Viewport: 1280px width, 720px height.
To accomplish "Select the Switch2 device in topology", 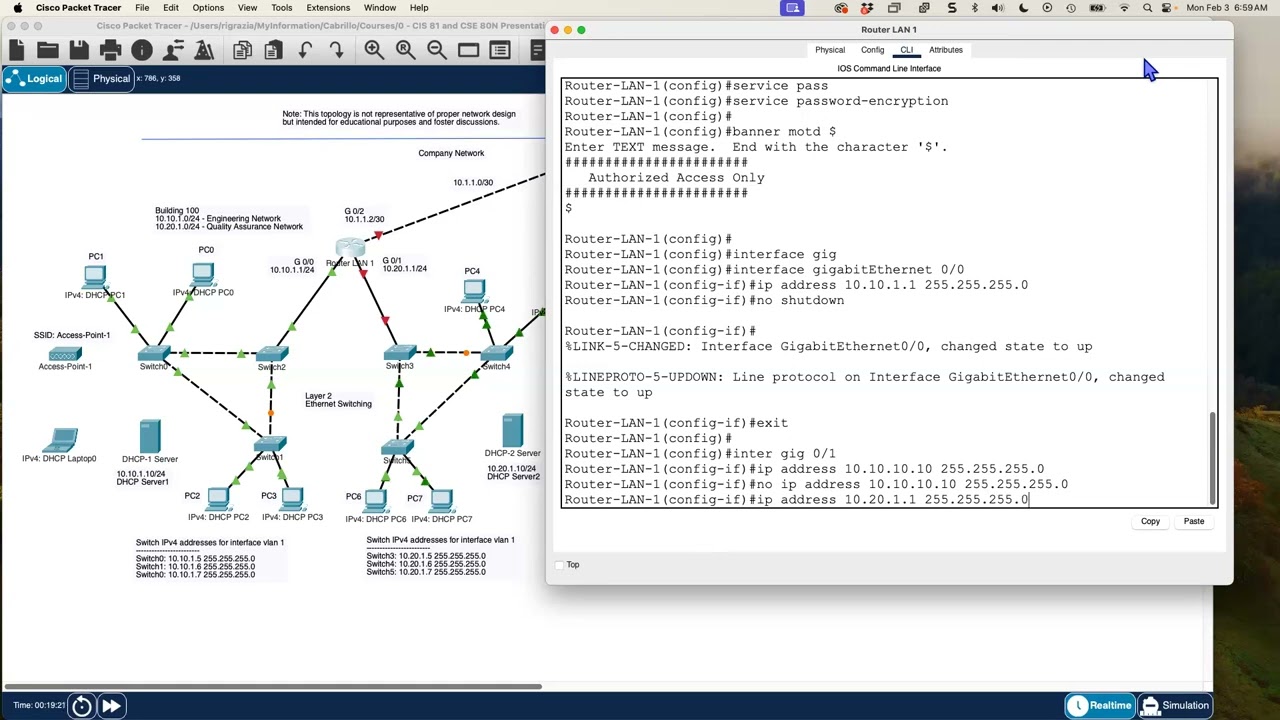I will click(x=271, y=354).
